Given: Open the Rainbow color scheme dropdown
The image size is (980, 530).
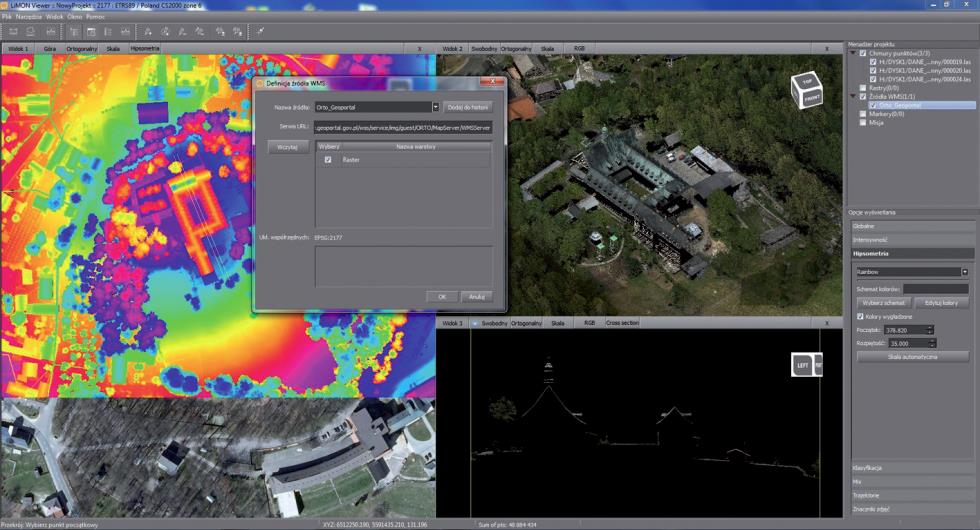Looking at the screenshot, I should pyautogui.click(x=964, y=272).
